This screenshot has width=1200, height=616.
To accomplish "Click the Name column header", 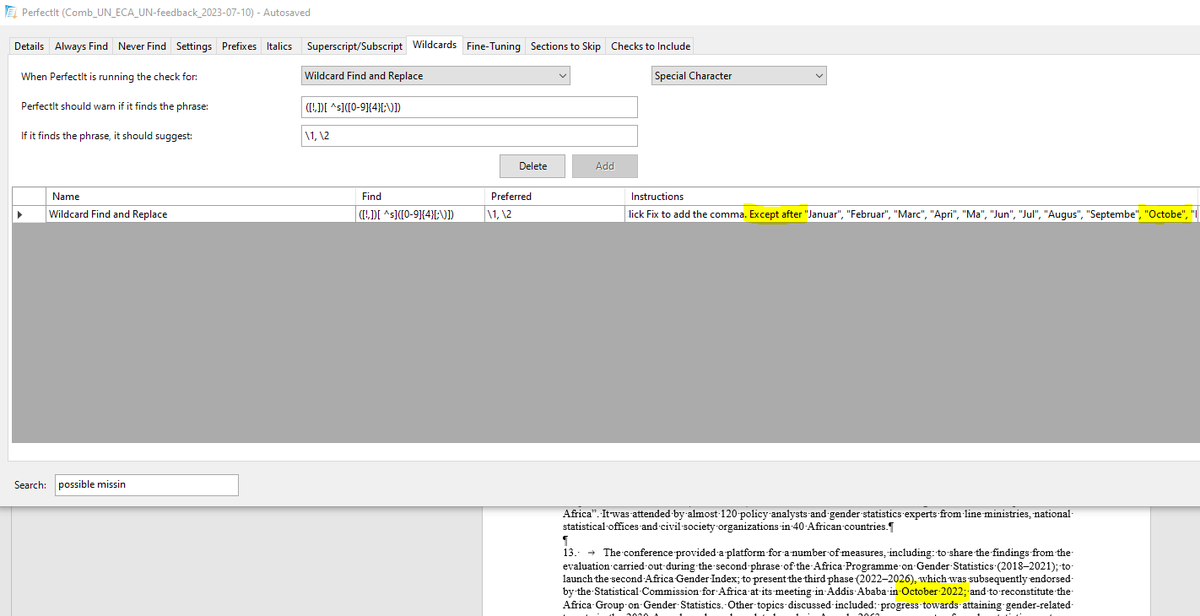I will click(199, 196).
